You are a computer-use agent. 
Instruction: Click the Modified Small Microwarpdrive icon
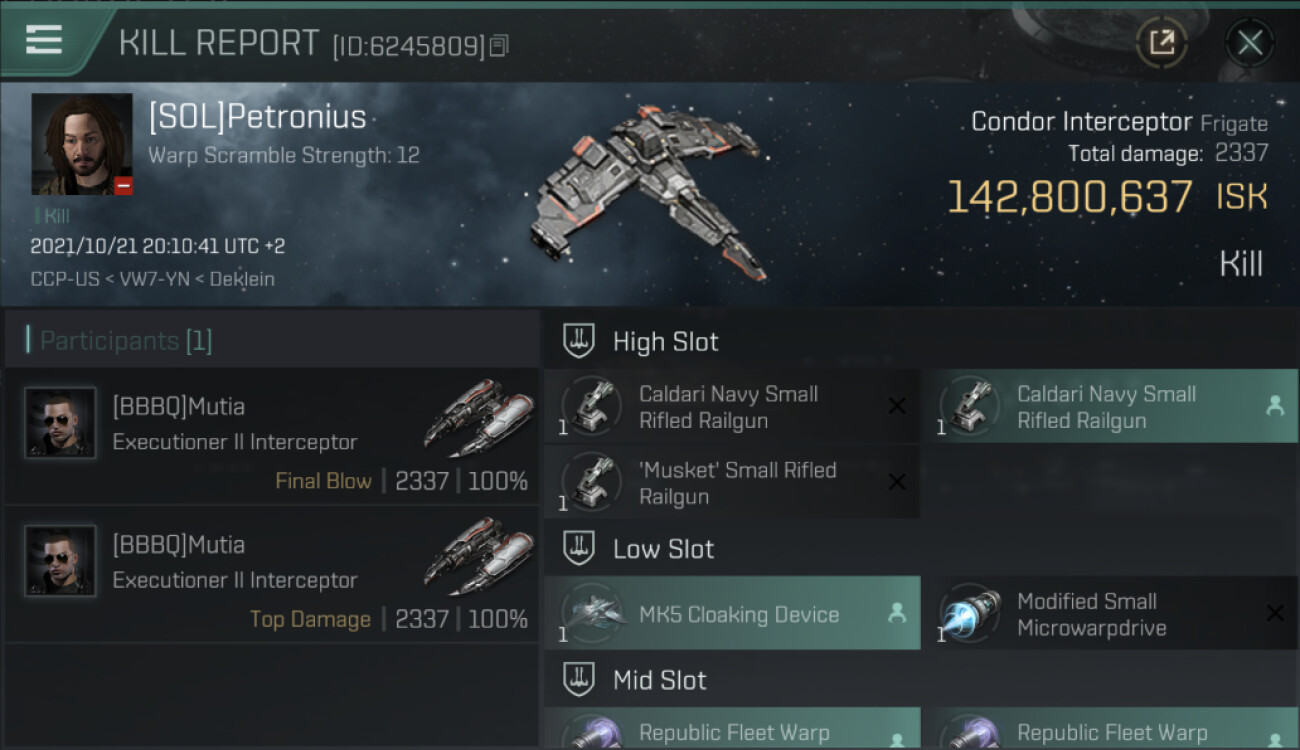tap(971, 613)
